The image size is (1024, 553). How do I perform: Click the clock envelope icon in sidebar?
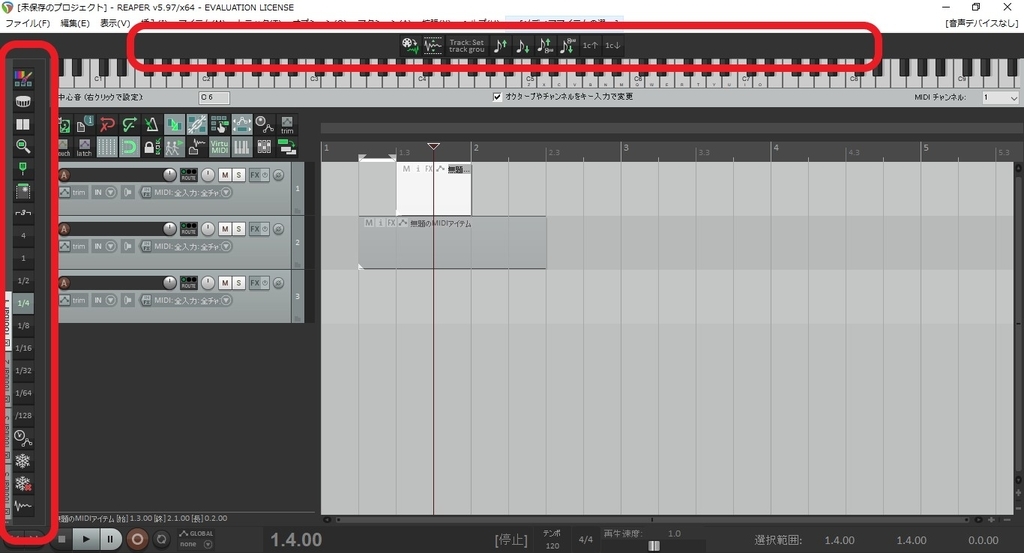coord(23,439)
